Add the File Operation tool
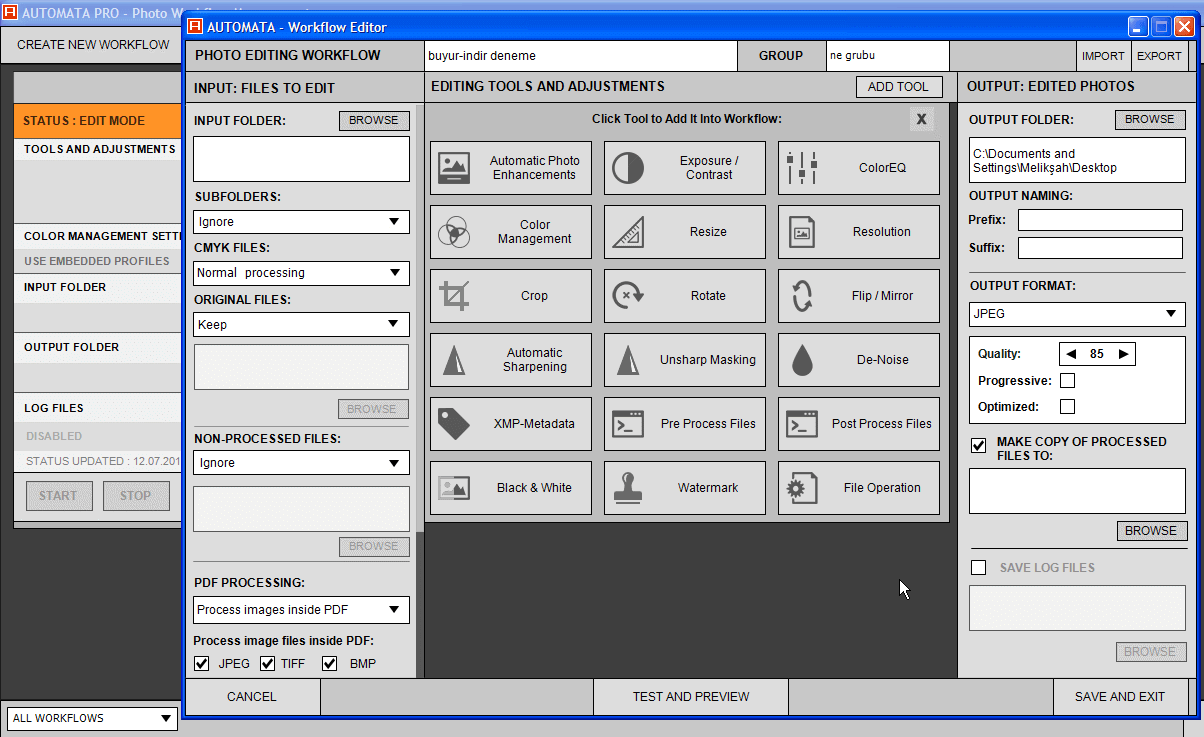Screen dimensions: 1204x737 859,488
